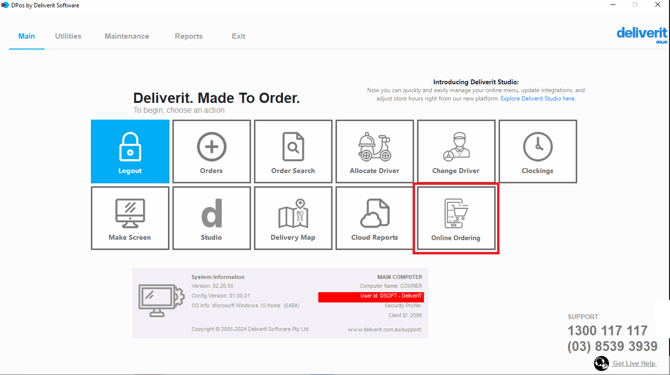The width and height of the screenshot is (670, 375).
Task: Click the MAIN COMPUTER label
Action: pos(400,277)
